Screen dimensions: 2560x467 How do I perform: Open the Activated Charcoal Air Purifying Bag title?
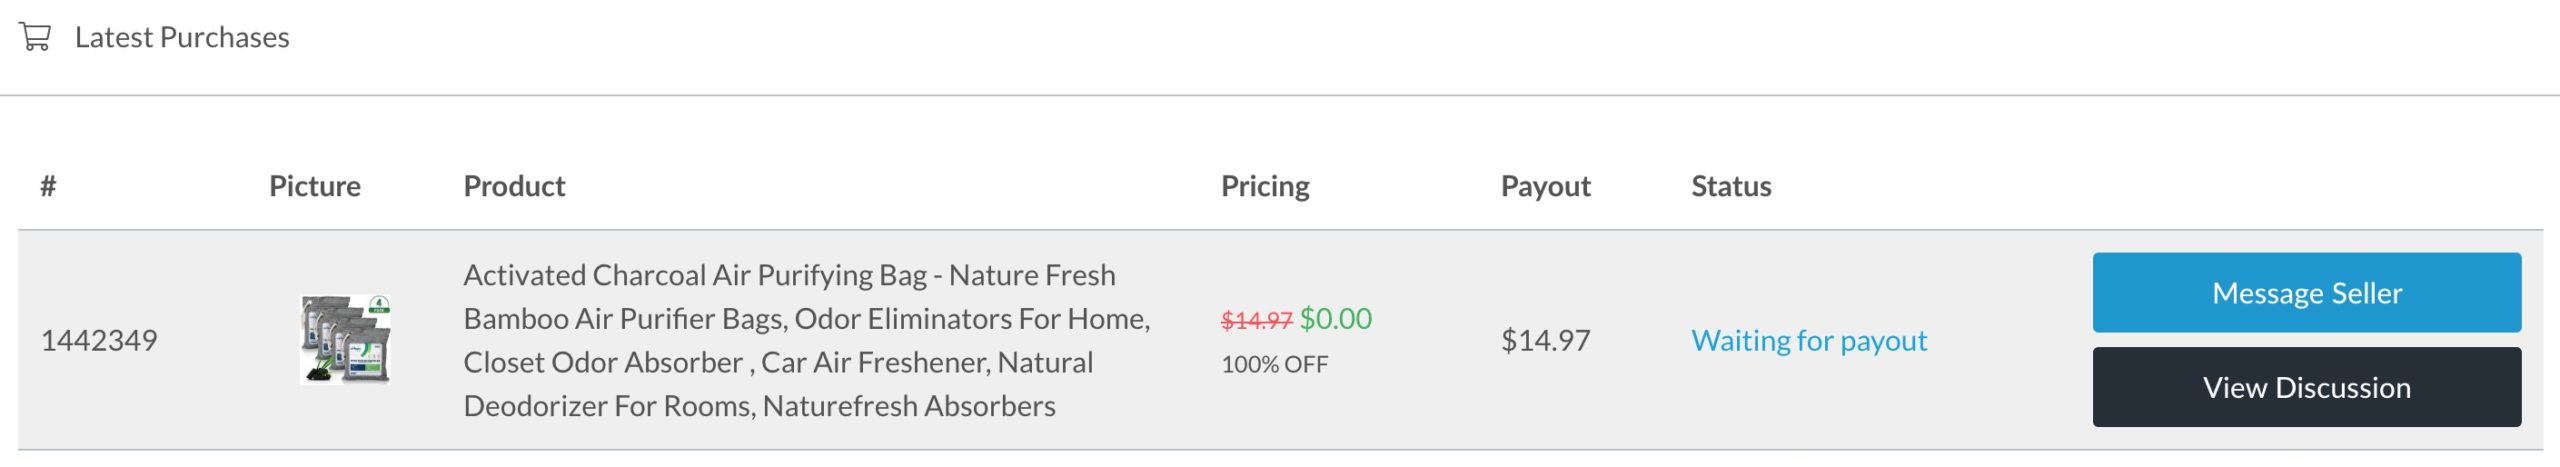click(789, 275)
